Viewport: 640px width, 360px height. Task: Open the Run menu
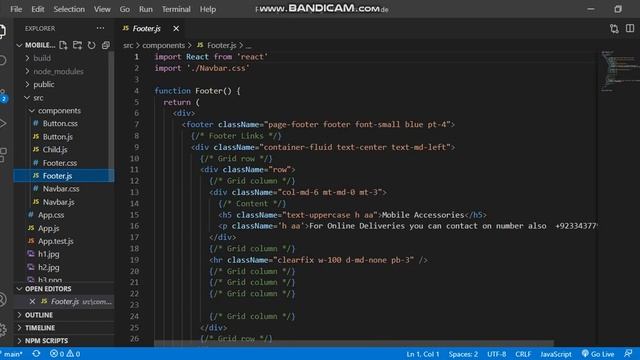tap(145, 9)
